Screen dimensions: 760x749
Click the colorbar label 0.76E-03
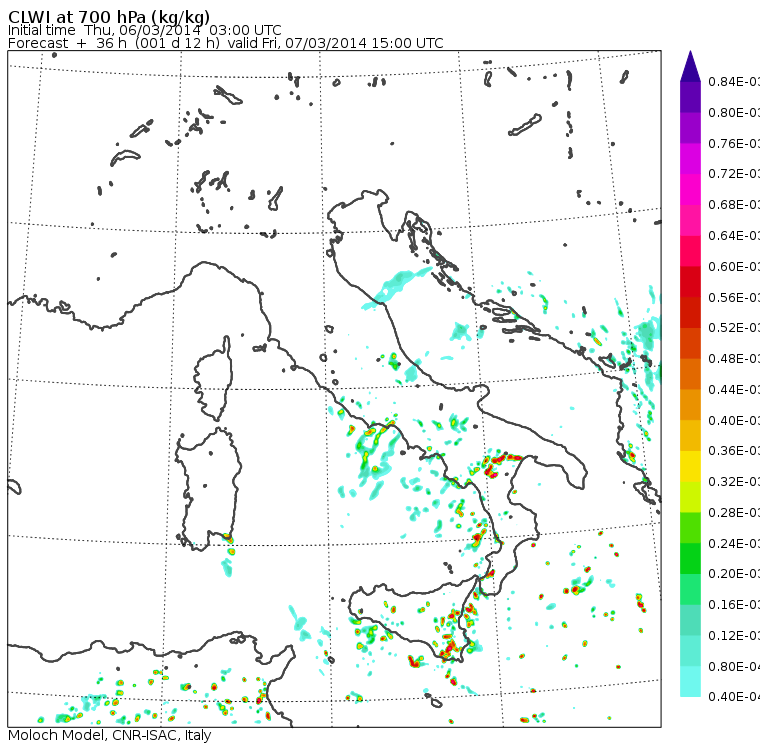(734, 144)
